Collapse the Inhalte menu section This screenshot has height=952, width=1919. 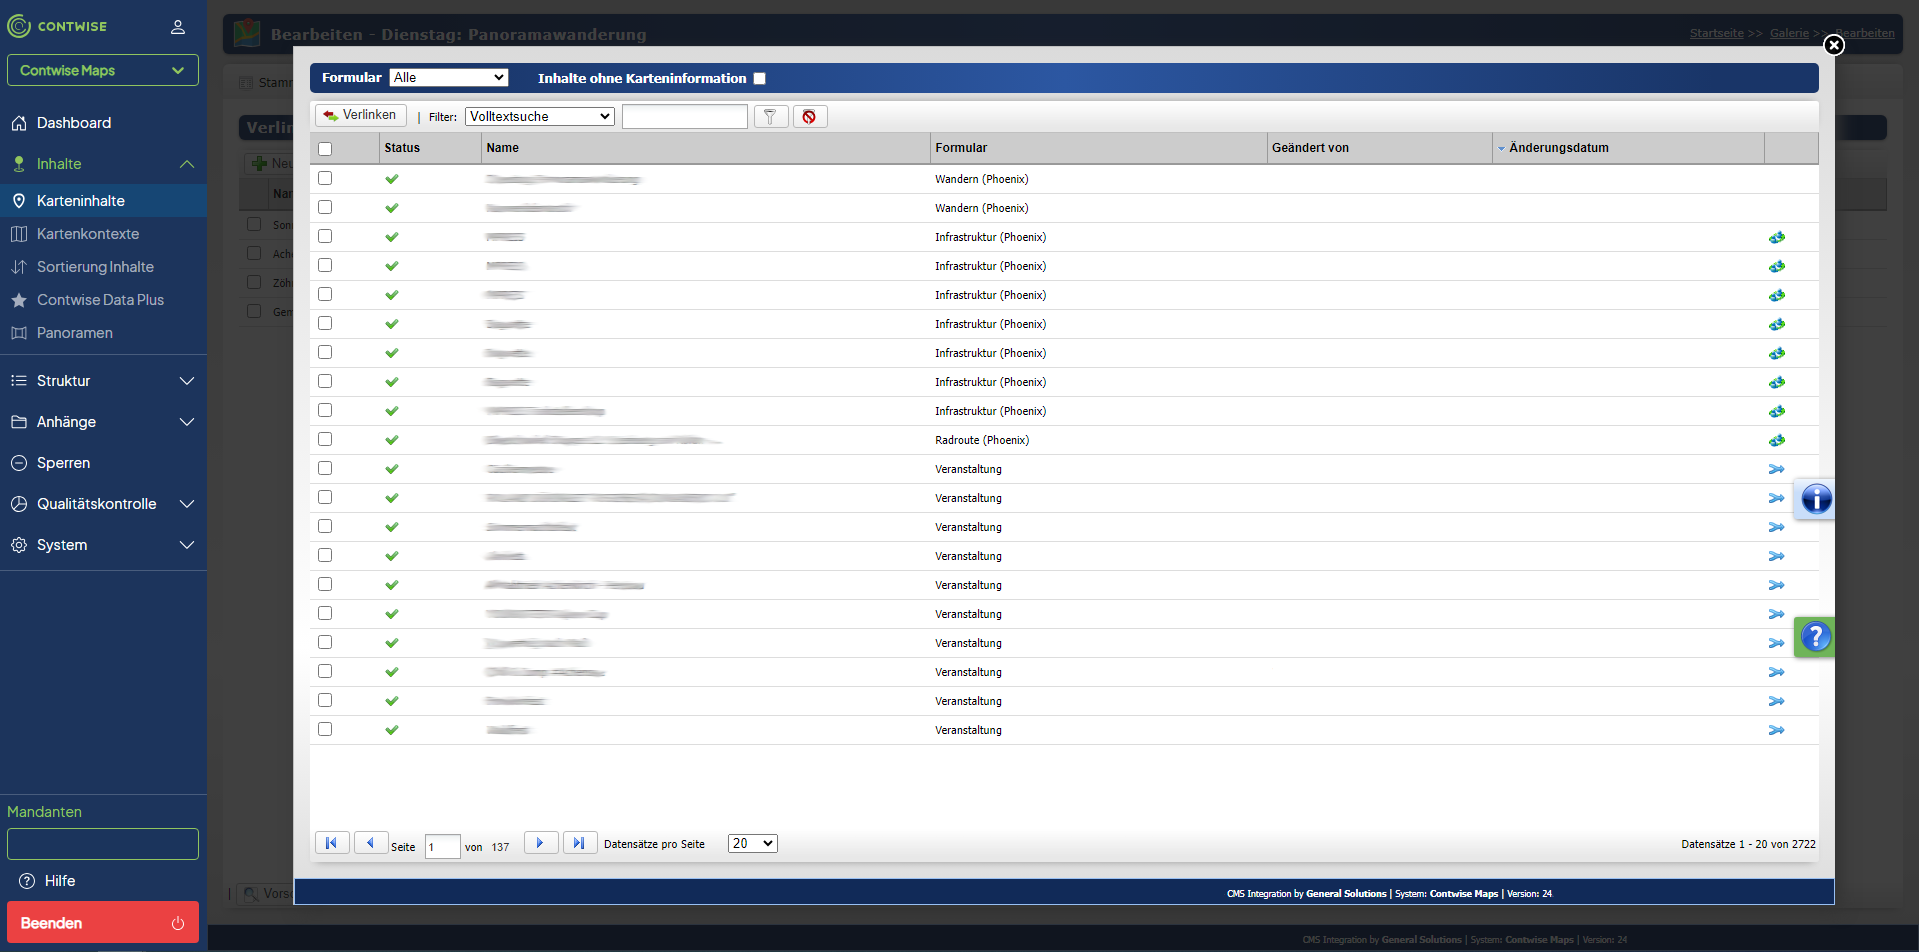click(187, 164)
